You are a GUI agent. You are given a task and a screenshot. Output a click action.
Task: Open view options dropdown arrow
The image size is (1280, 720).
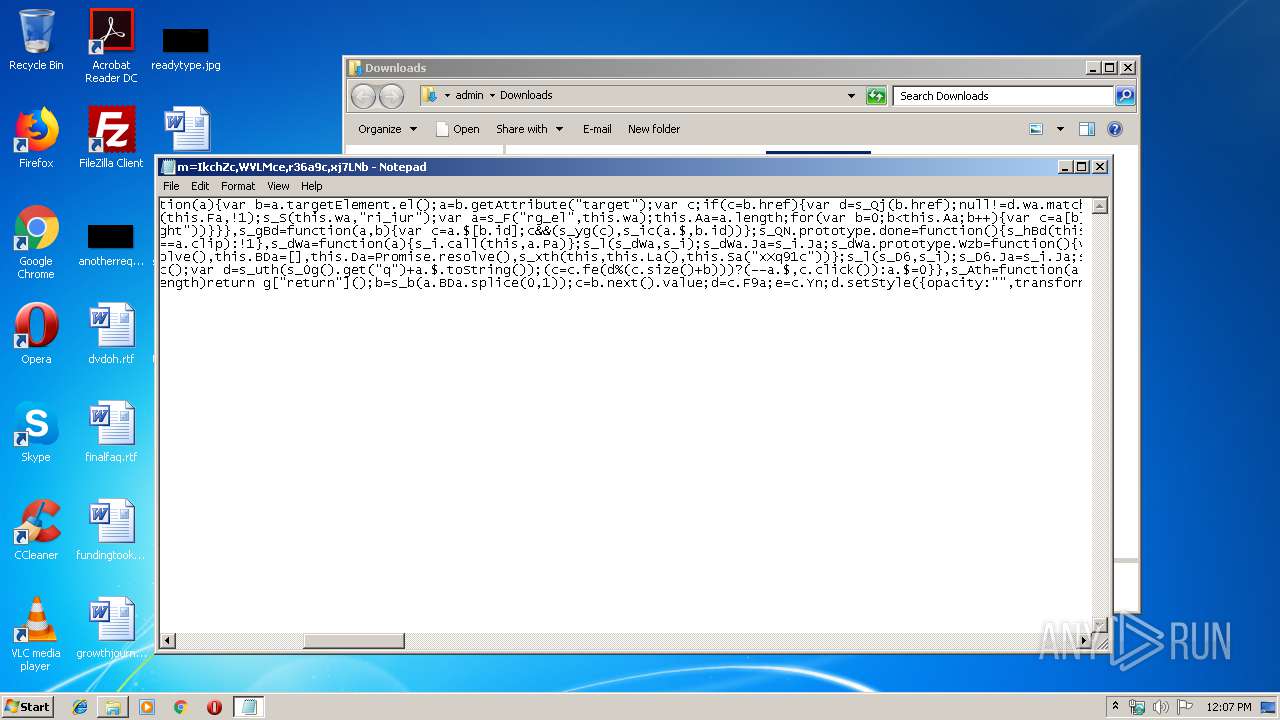coord(1060,129)
